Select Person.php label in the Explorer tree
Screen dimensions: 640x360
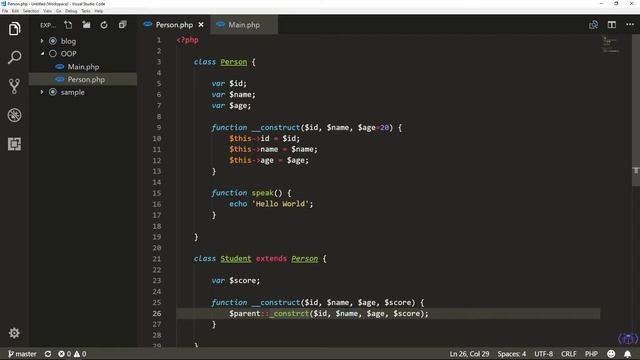(86, 79)
